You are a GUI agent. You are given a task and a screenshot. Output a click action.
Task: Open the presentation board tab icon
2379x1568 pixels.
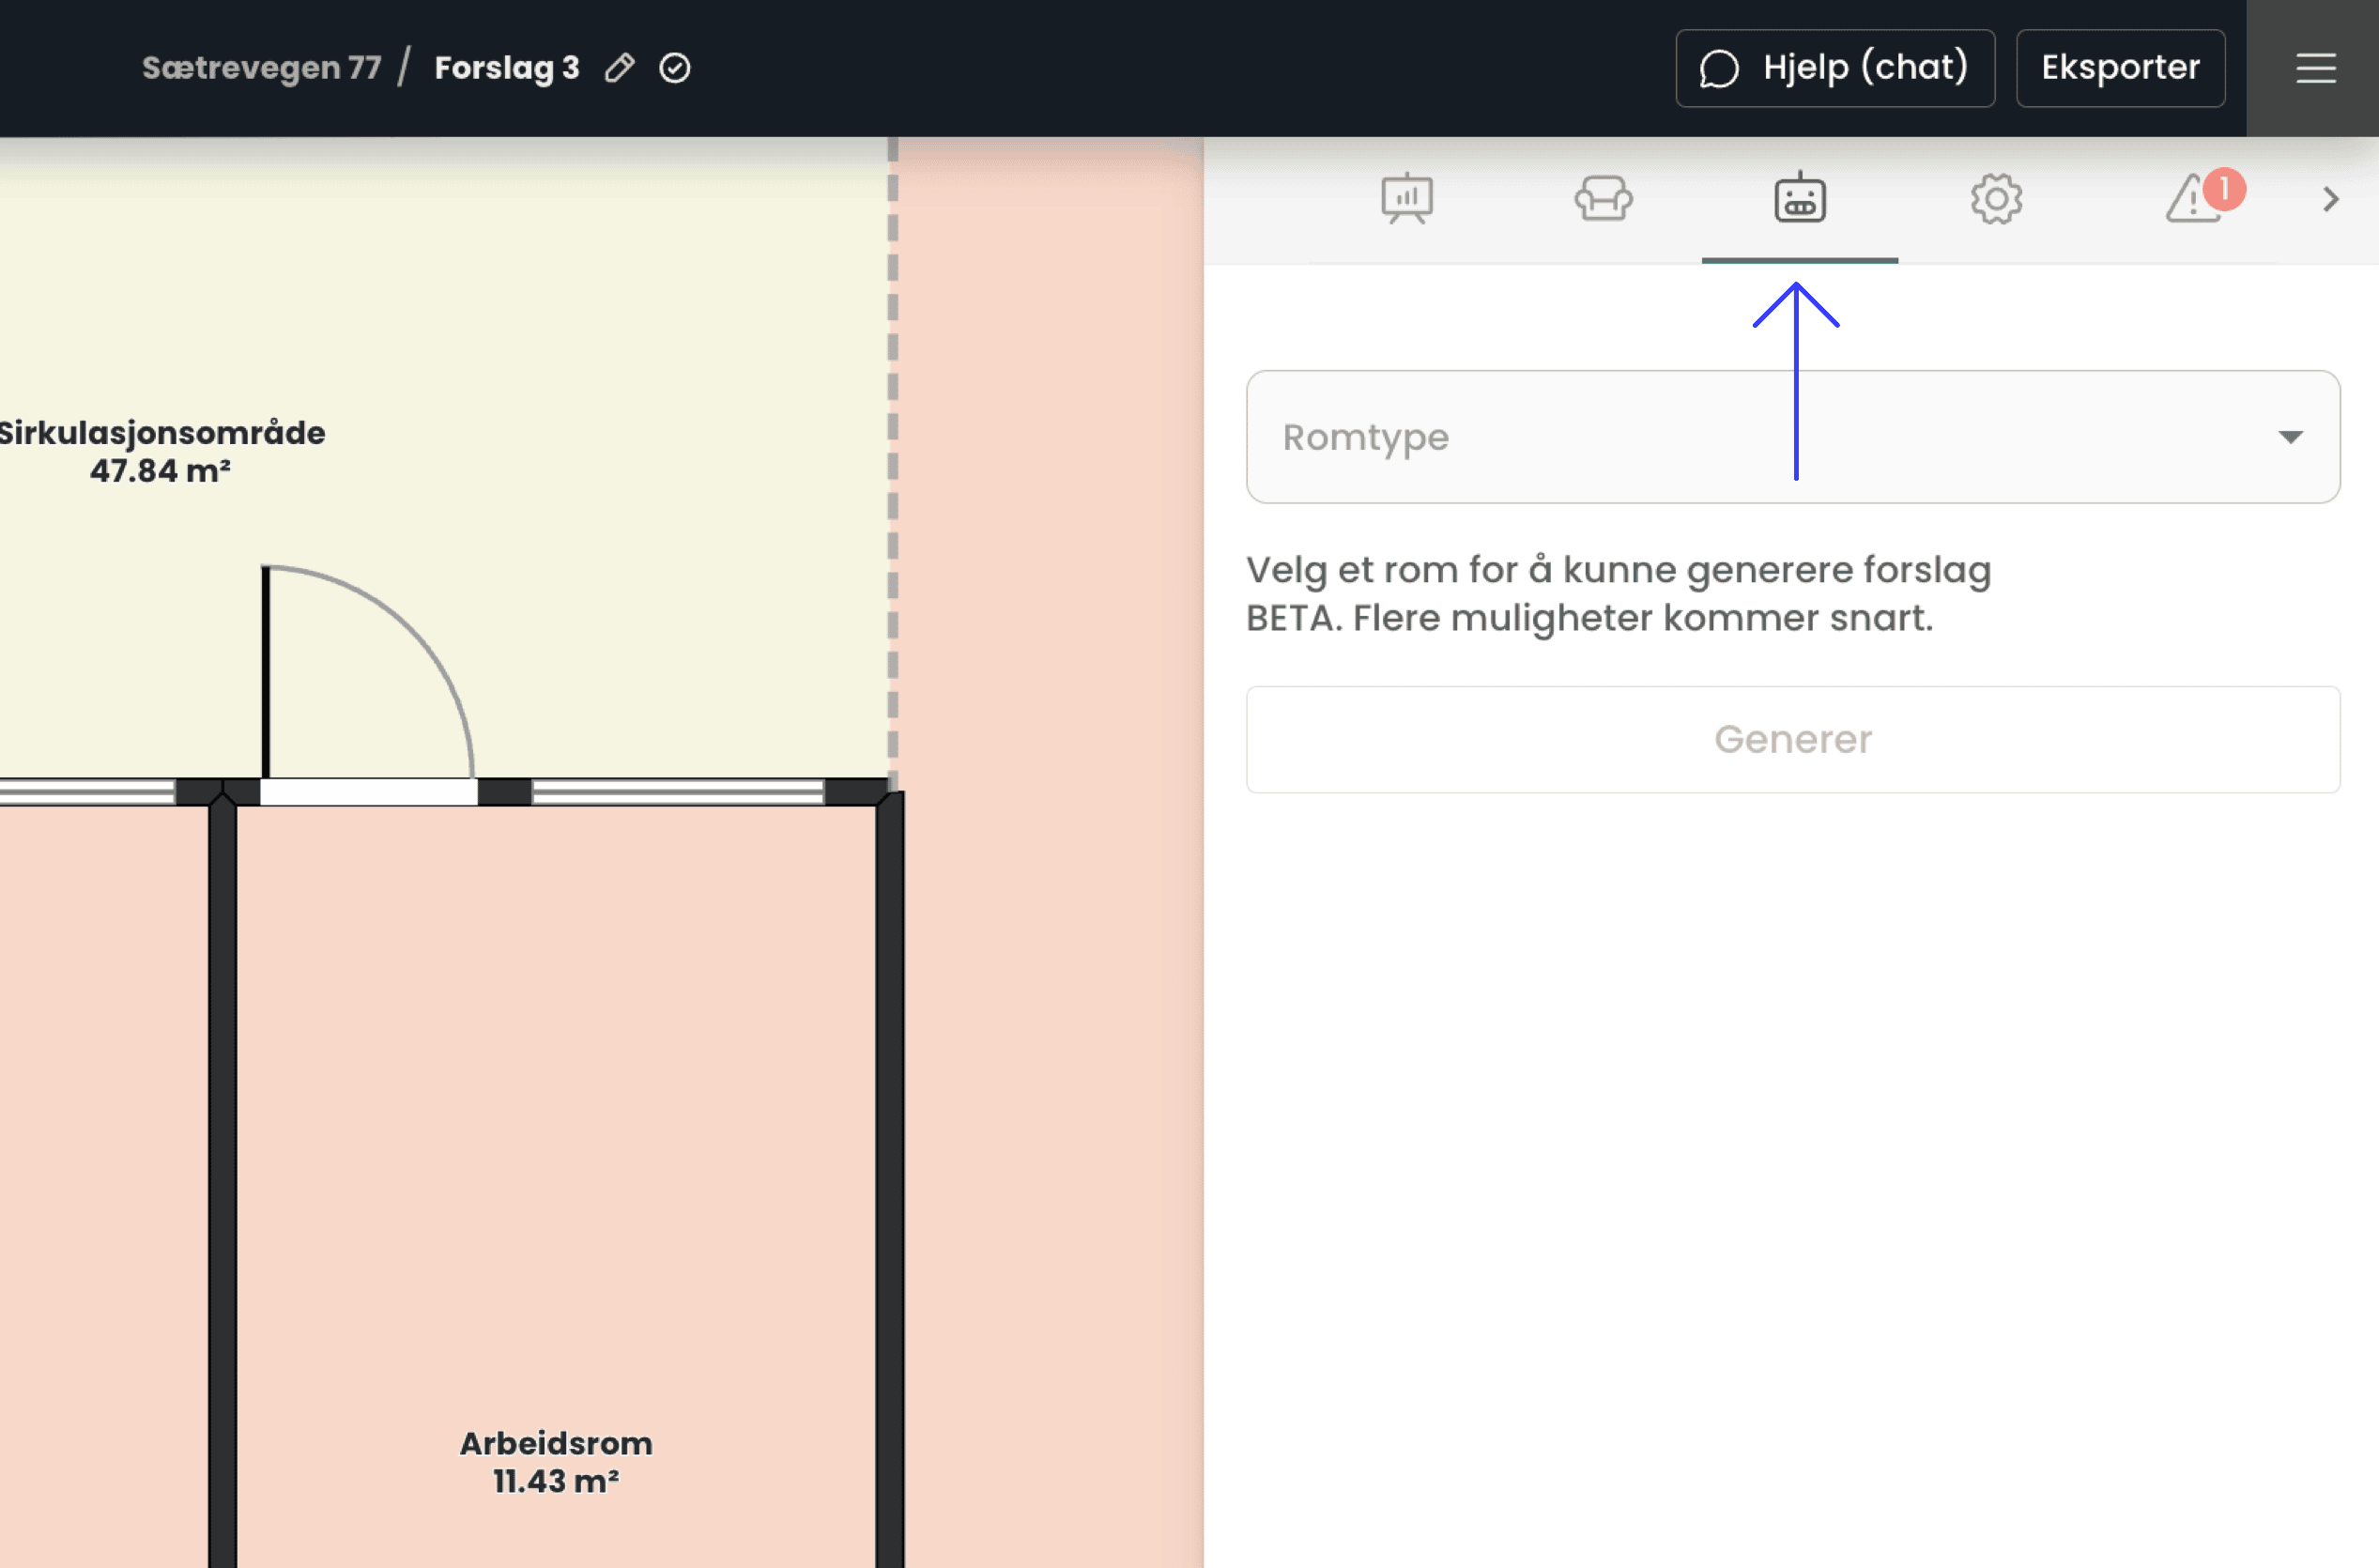pos(1406,198)
